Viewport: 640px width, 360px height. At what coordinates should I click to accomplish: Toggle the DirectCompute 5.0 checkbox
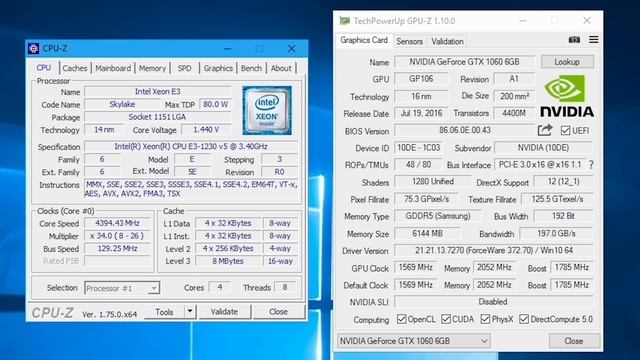[524, 319]
